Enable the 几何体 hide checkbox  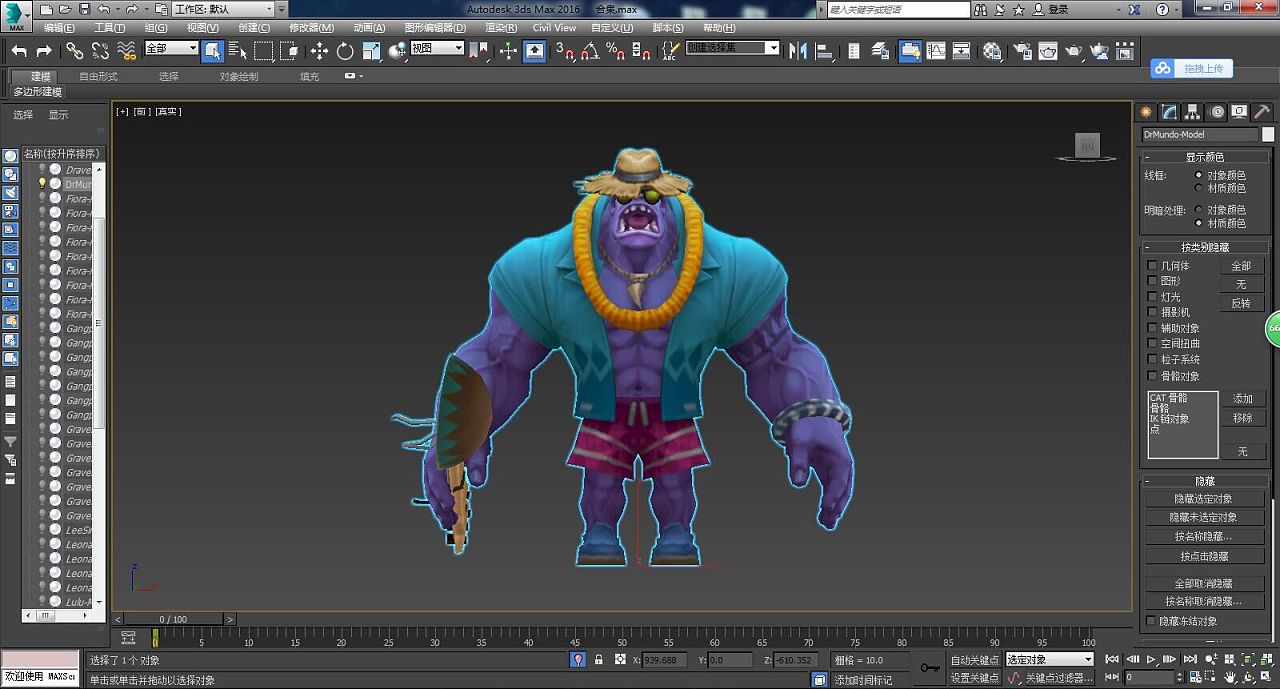click(x=1152, y=266)
